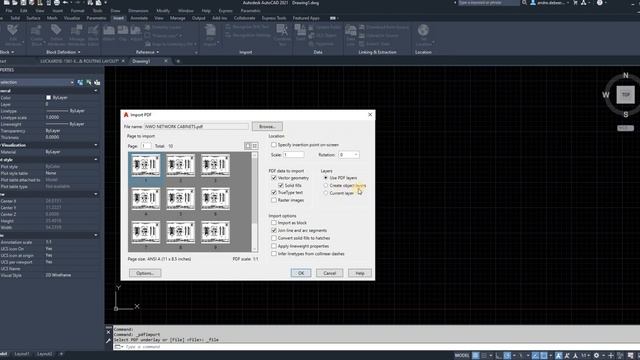Open Help from the Import PDF dialog
640x360 pixels.
(x=360, y=273)
